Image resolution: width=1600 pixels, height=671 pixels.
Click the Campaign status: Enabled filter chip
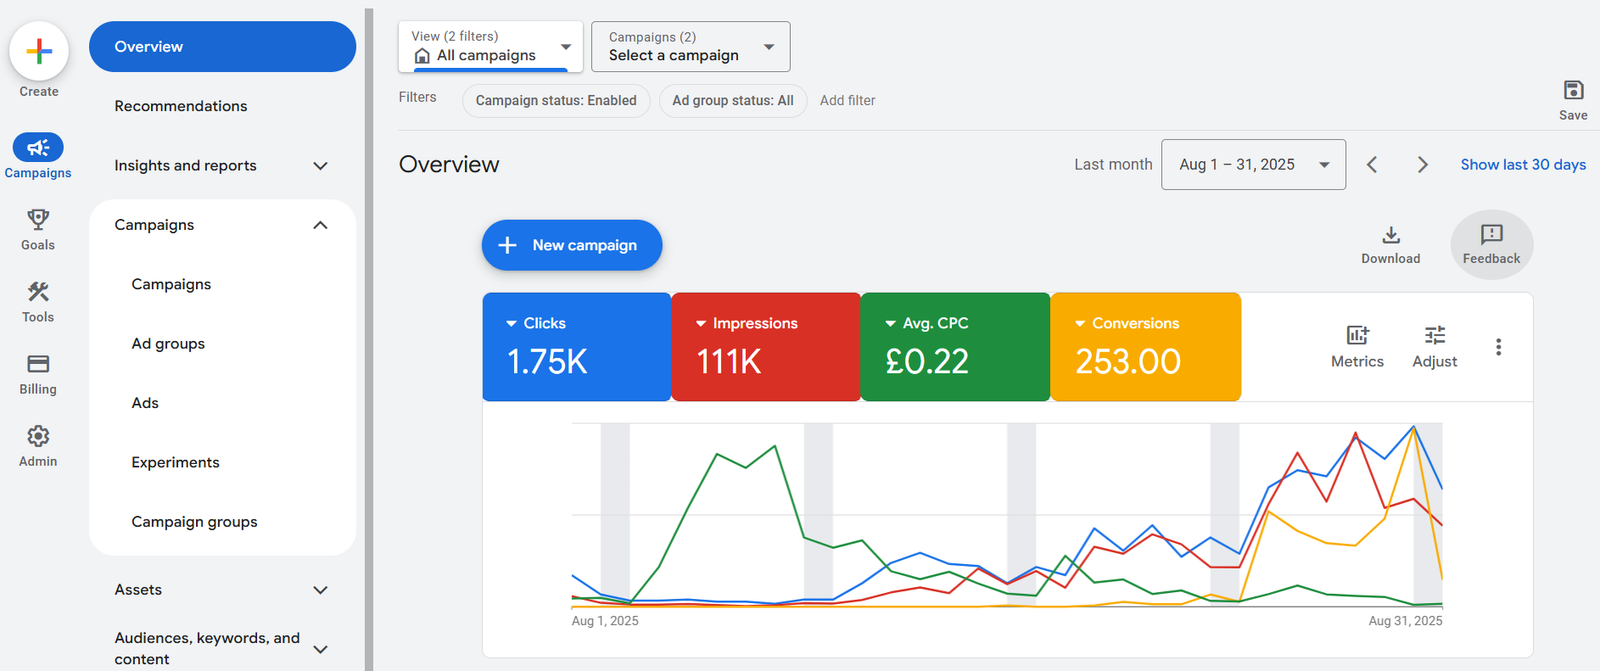(x=556, y=101)
